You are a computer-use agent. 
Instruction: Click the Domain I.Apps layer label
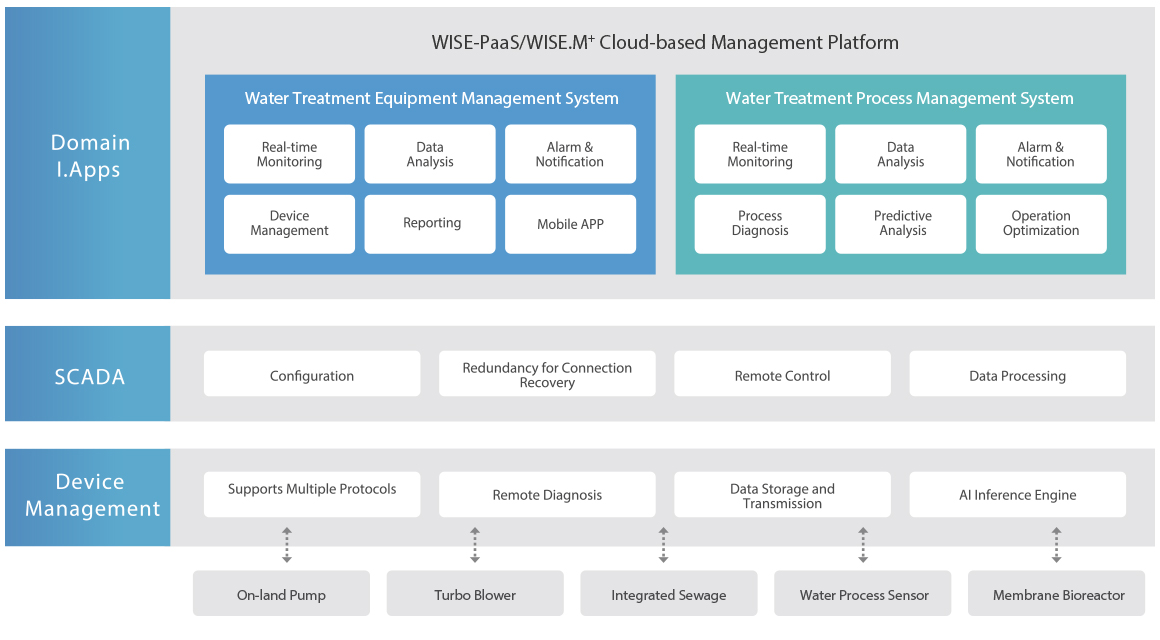tap(87, 153)
